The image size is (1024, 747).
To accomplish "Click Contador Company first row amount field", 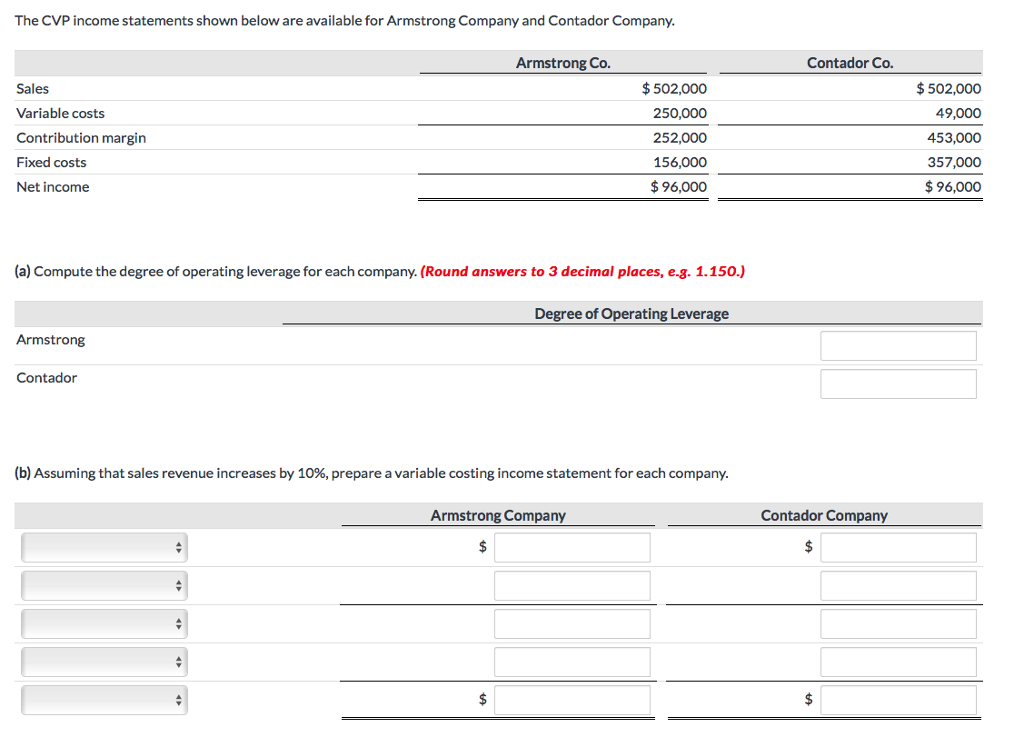I will coord(899,548).
